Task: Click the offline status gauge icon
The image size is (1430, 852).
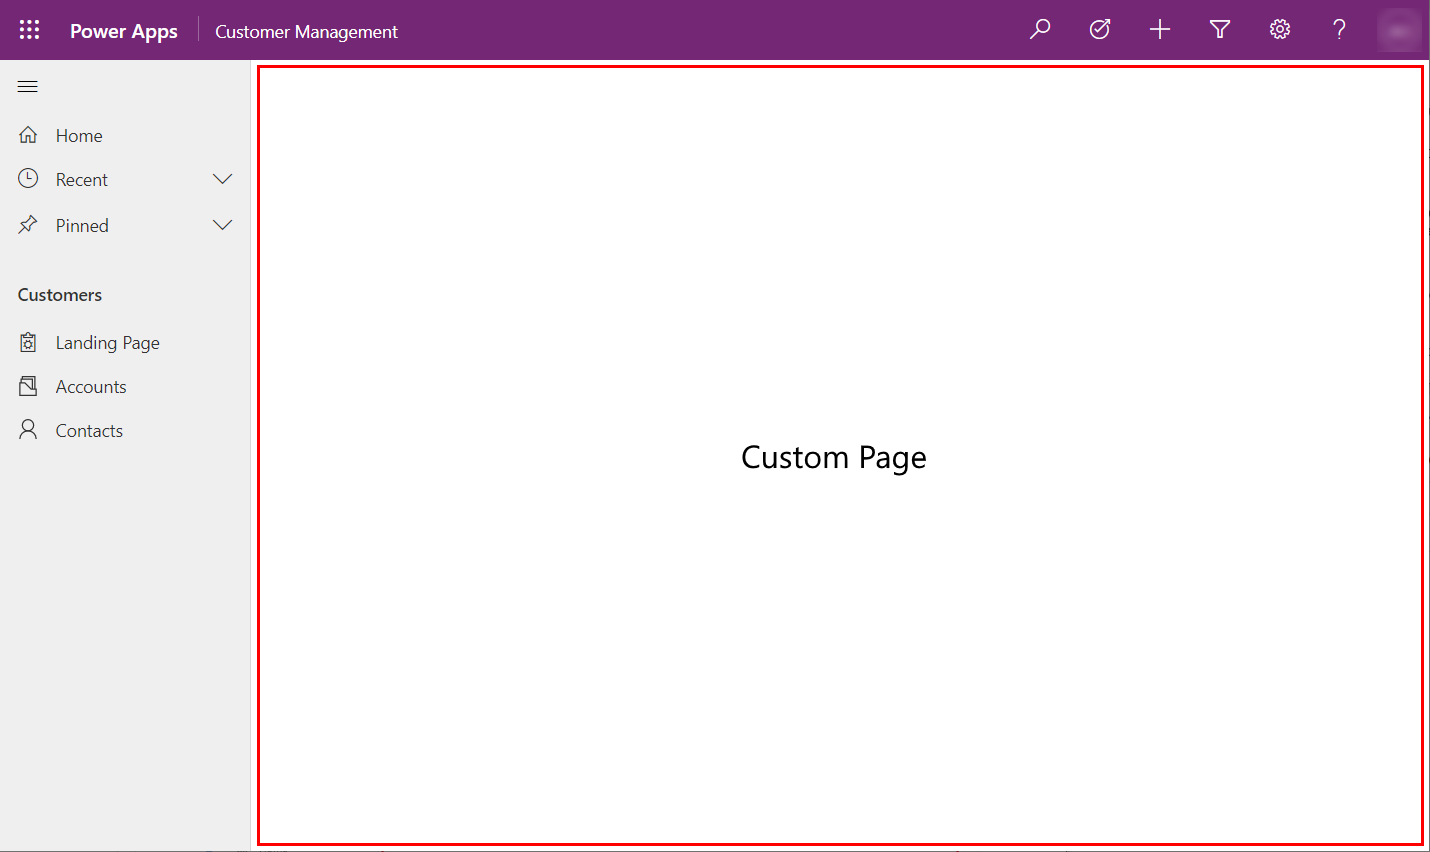Action: tap(1099, 29)
